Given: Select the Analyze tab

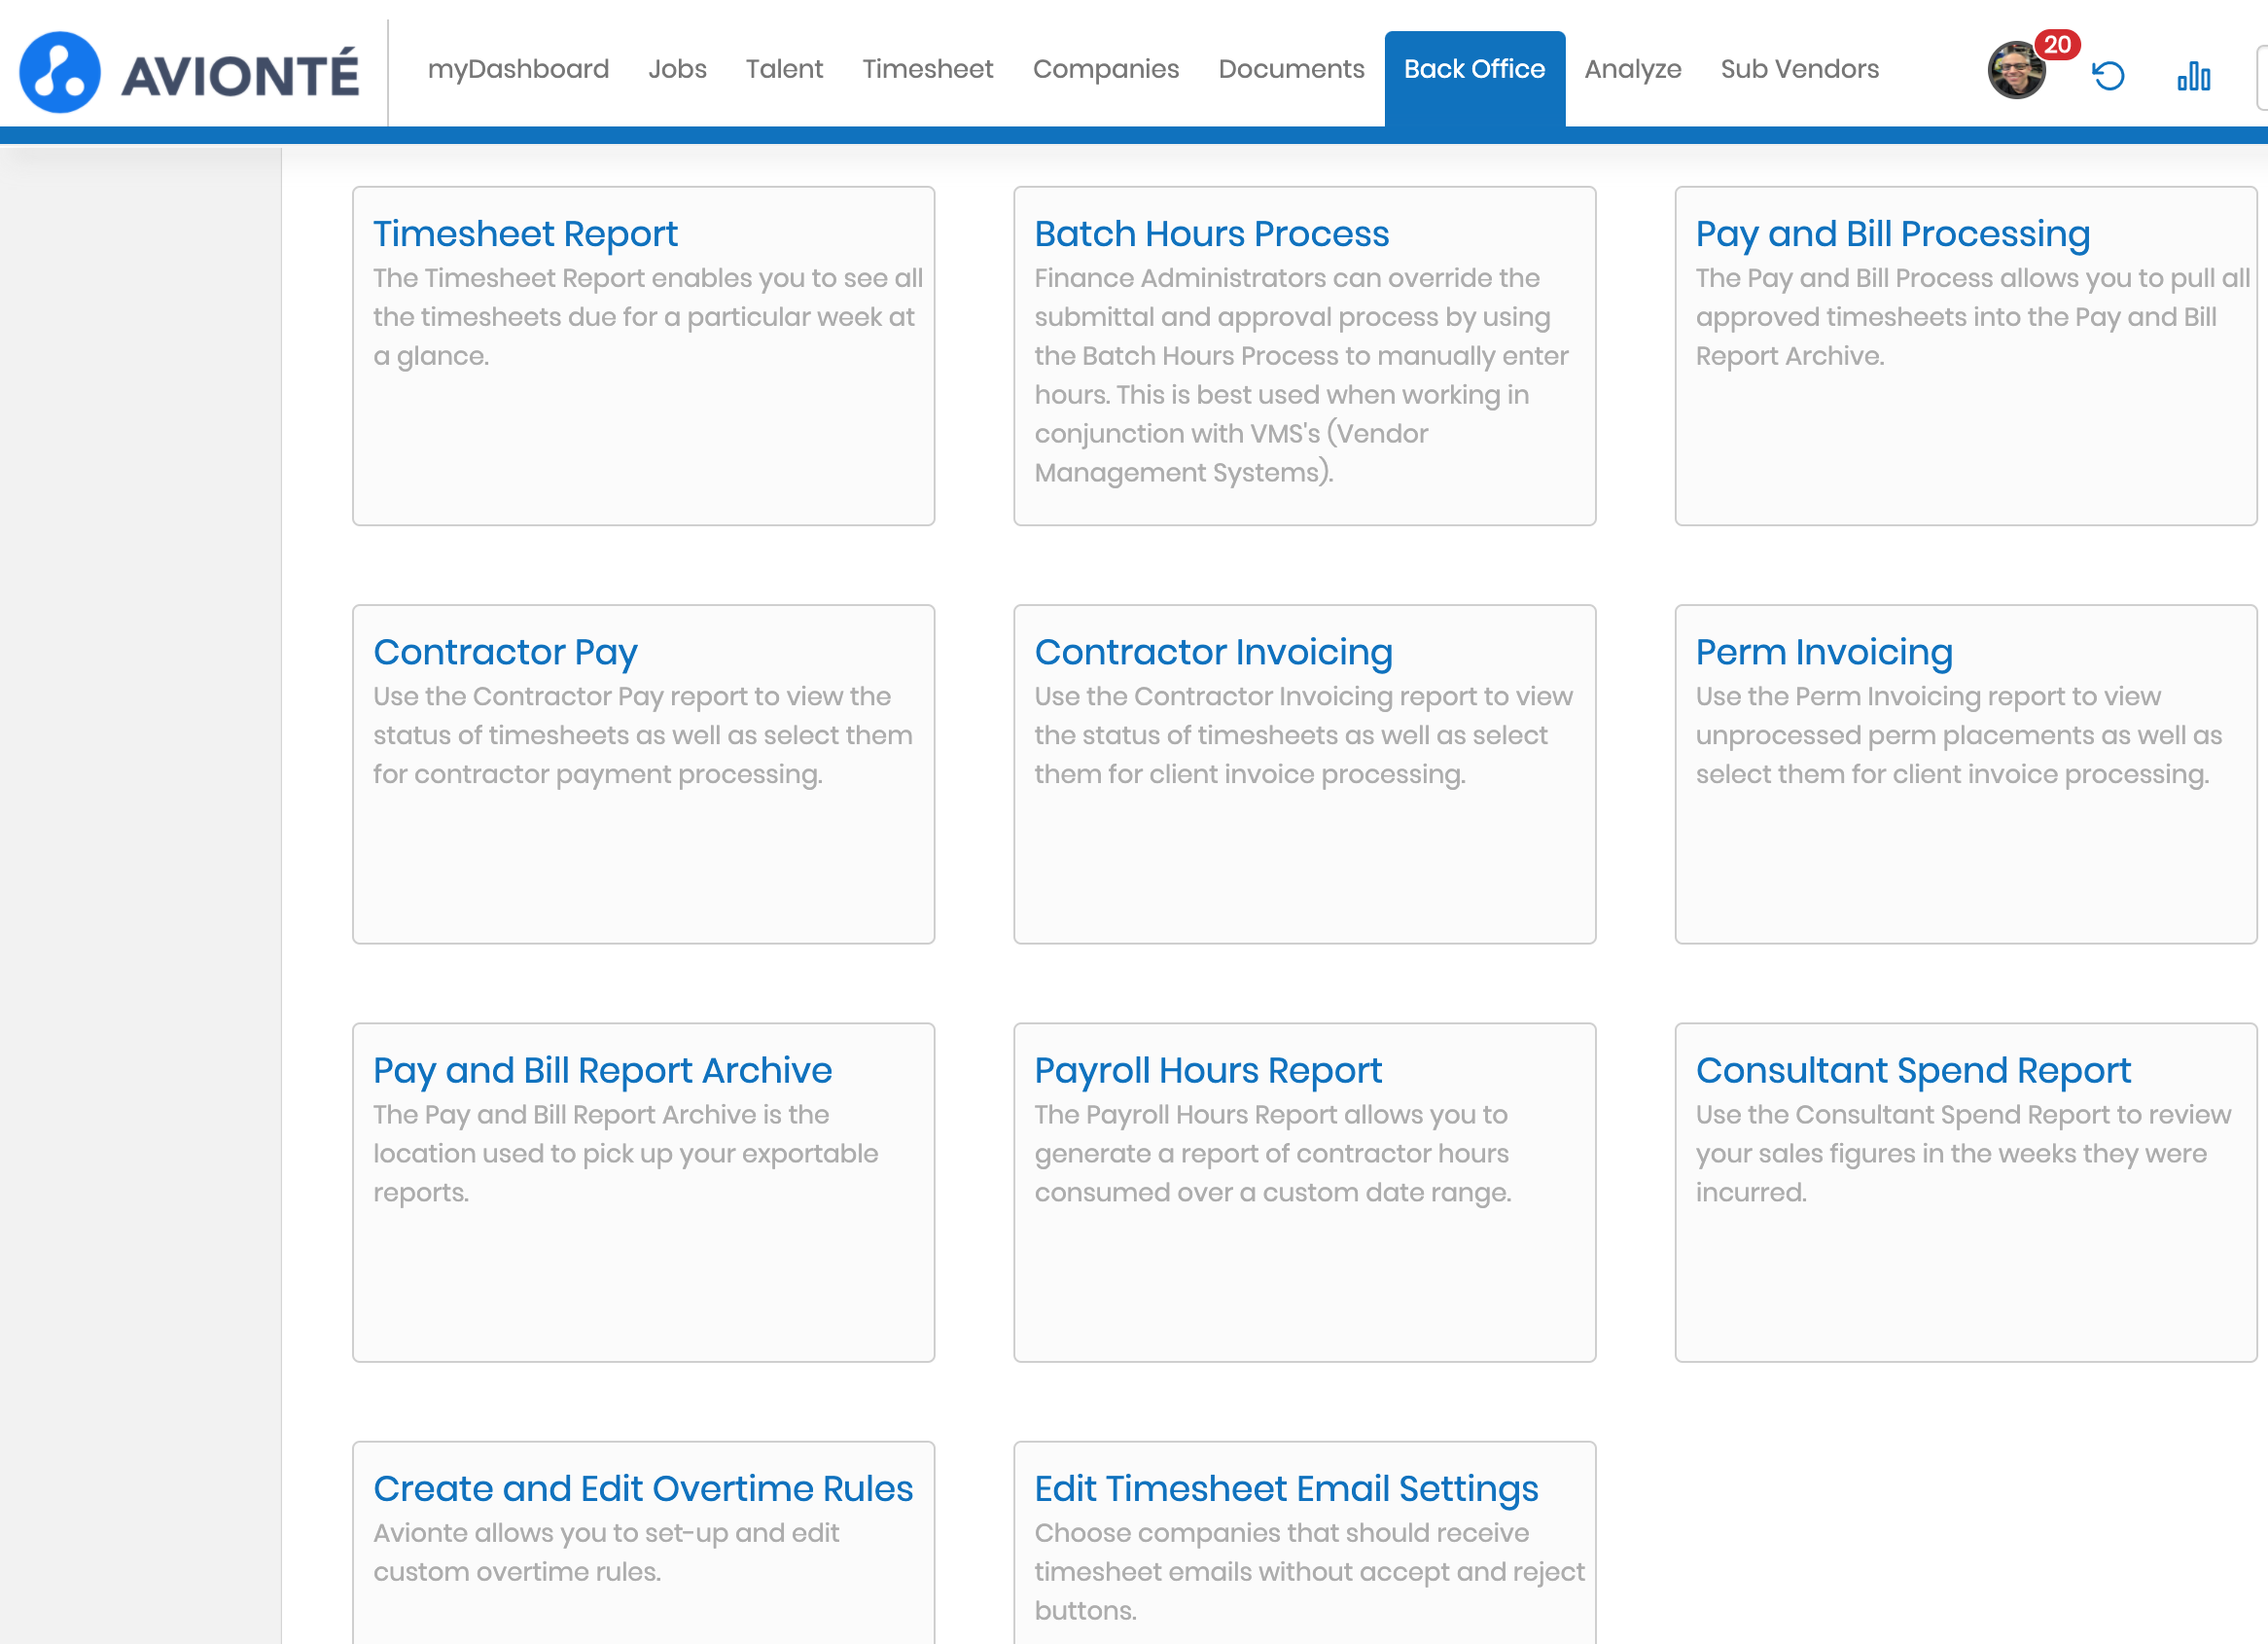Looking at the screenshot, I should tap(1632, 69).
